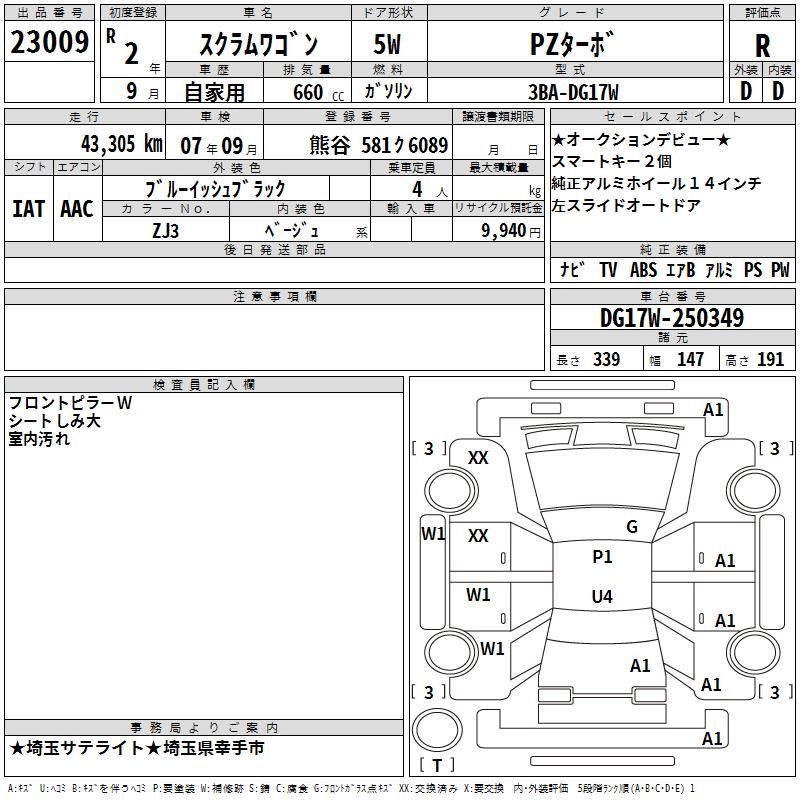Select the P1 roof damage mark
Screen dimensions: 800x800
tap(602, 557)
